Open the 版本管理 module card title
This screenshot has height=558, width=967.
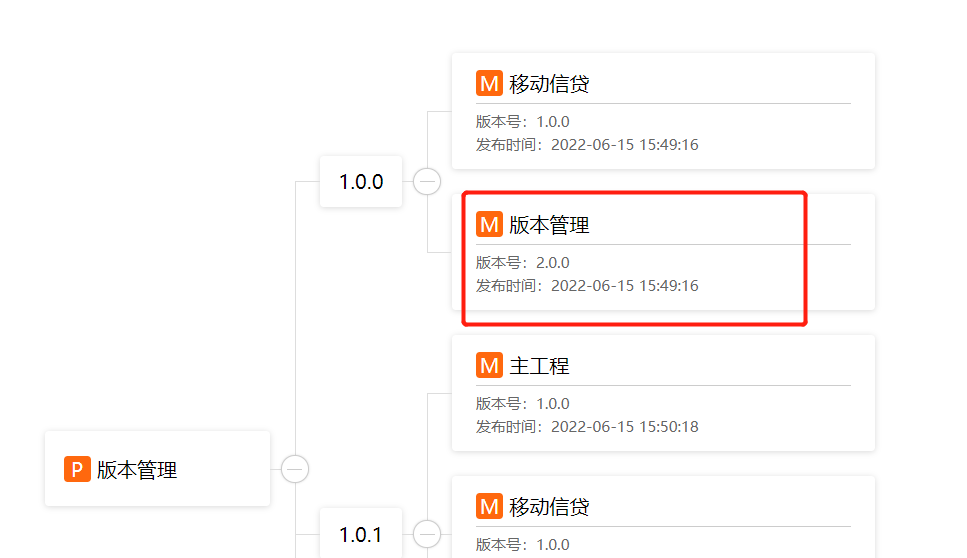click(549, 225)
